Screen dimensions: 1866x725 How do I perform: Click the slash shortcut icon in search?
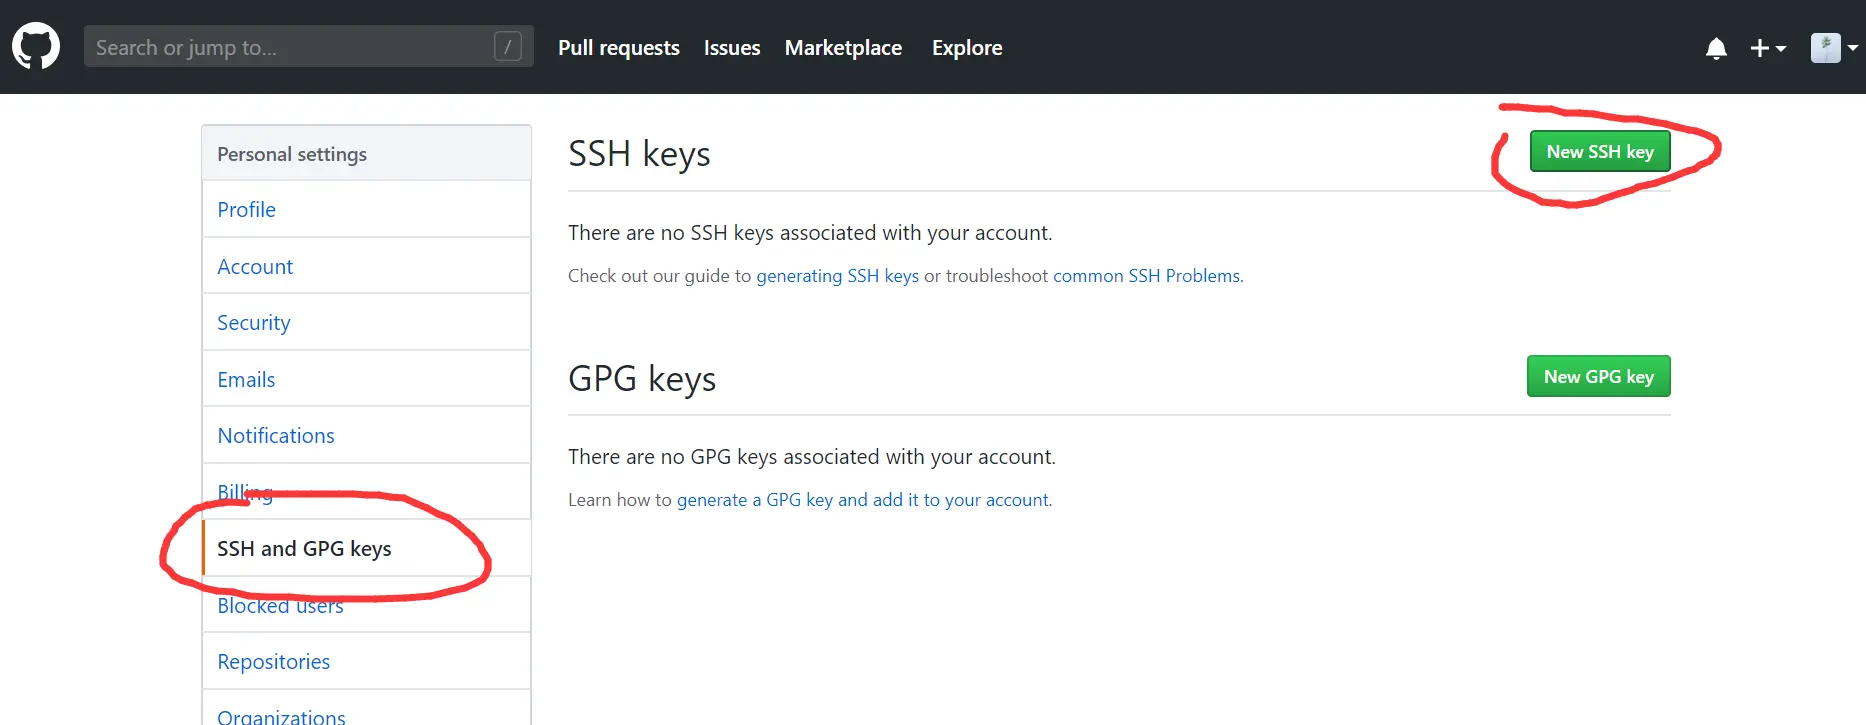point(508,47)
